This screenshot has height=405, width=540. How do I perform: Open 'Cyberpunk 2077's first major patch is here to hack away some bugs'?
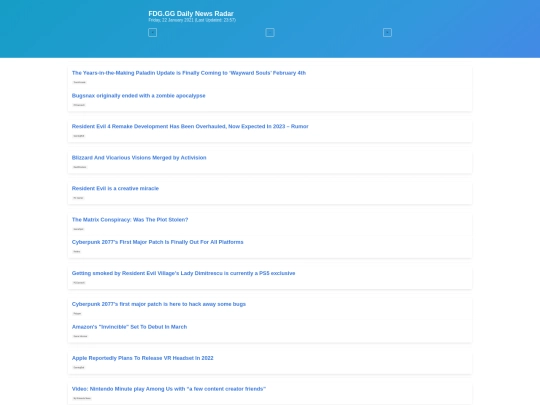(159, 304)
